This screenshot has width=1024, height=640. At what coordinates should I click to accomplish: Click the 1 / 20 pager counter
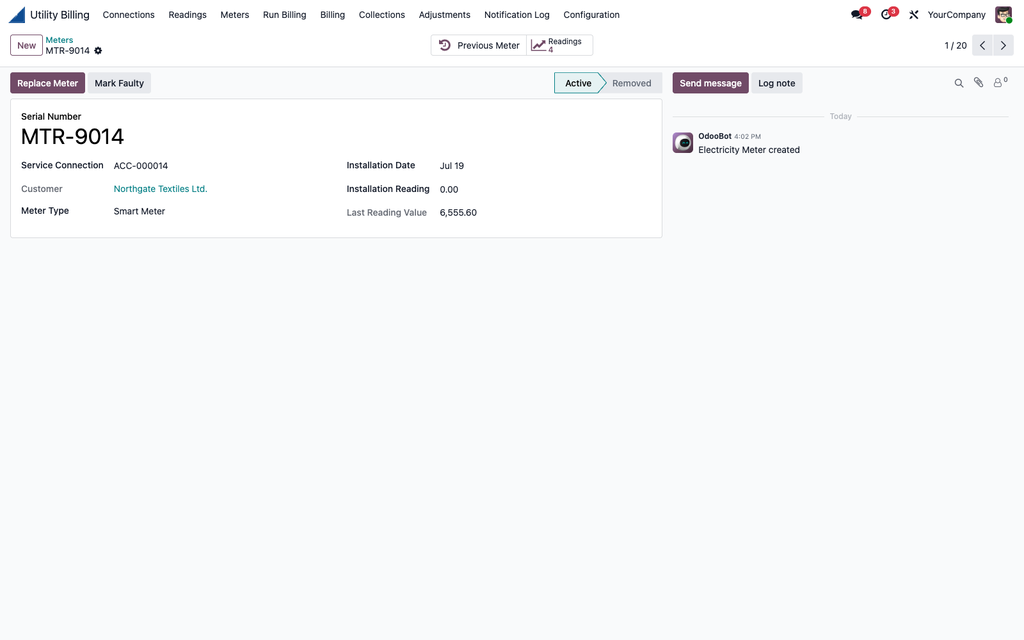click(955, 46)
